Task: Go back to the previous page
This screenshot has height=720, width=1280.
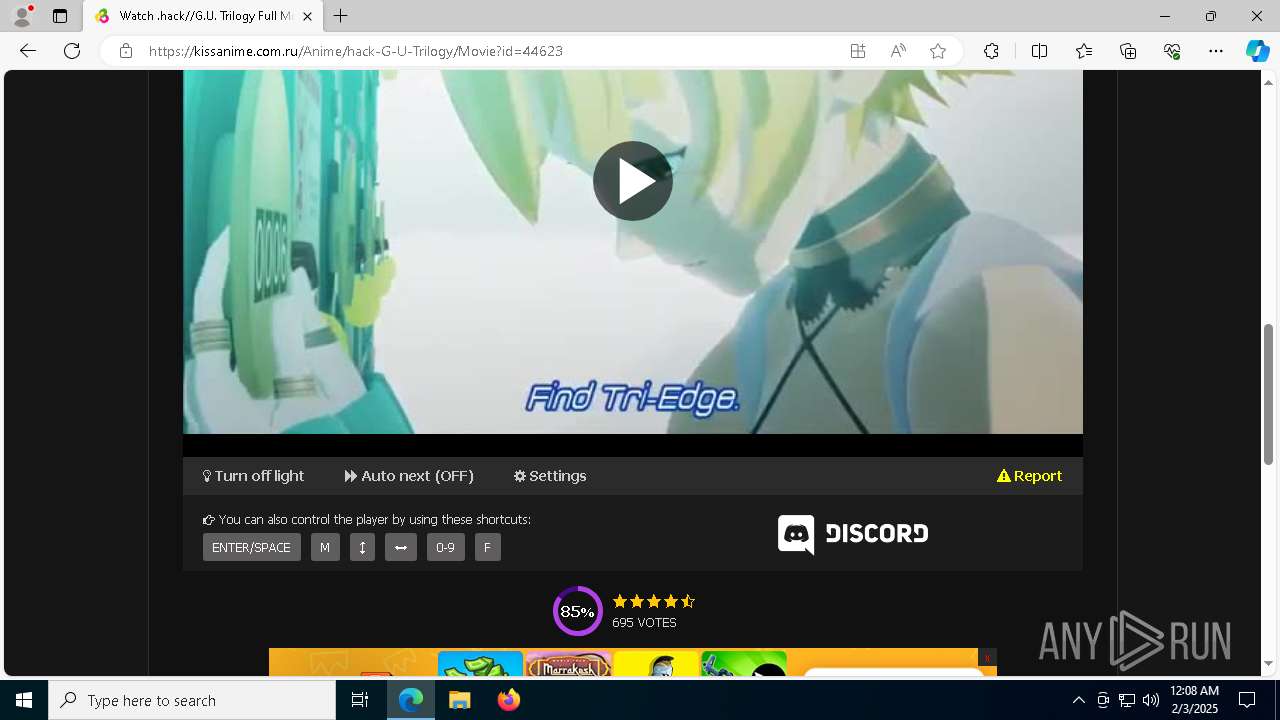Action: coord(28,51)
